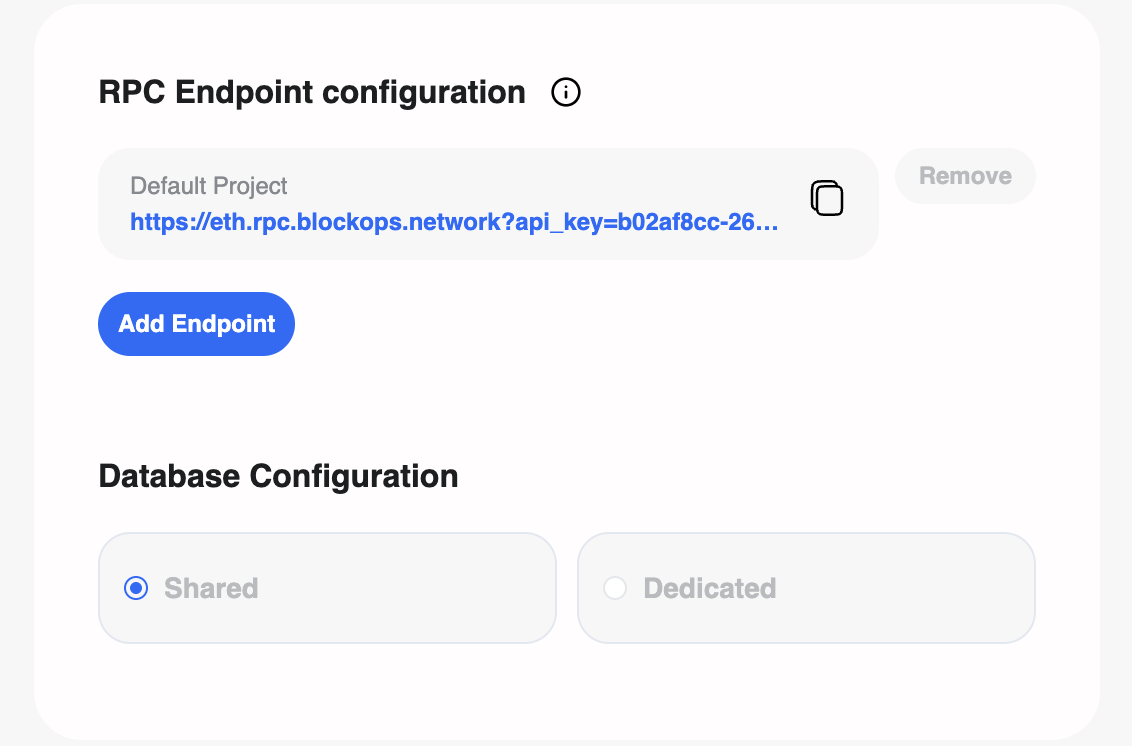
Task: Select the Shared configuration card
Action: tap(327, 588)
